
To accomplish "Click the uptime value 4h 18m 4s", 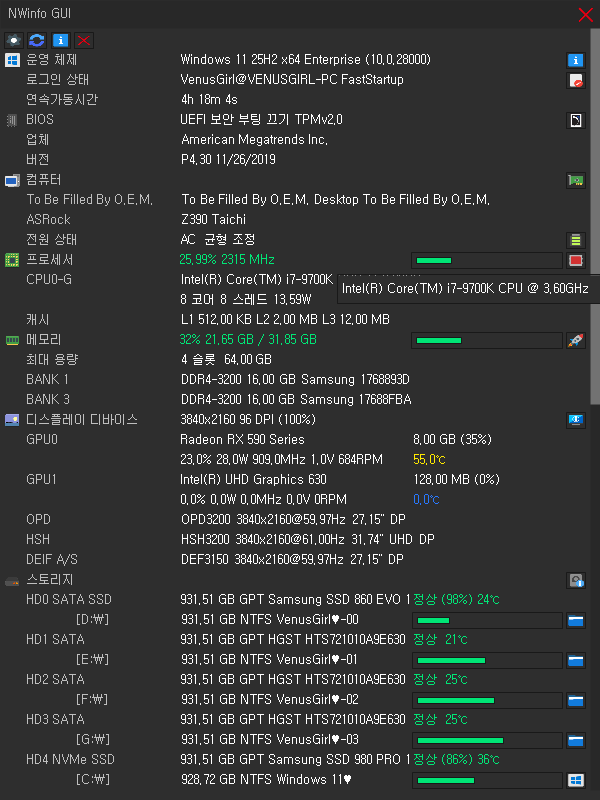I will (x=209, y=99).
